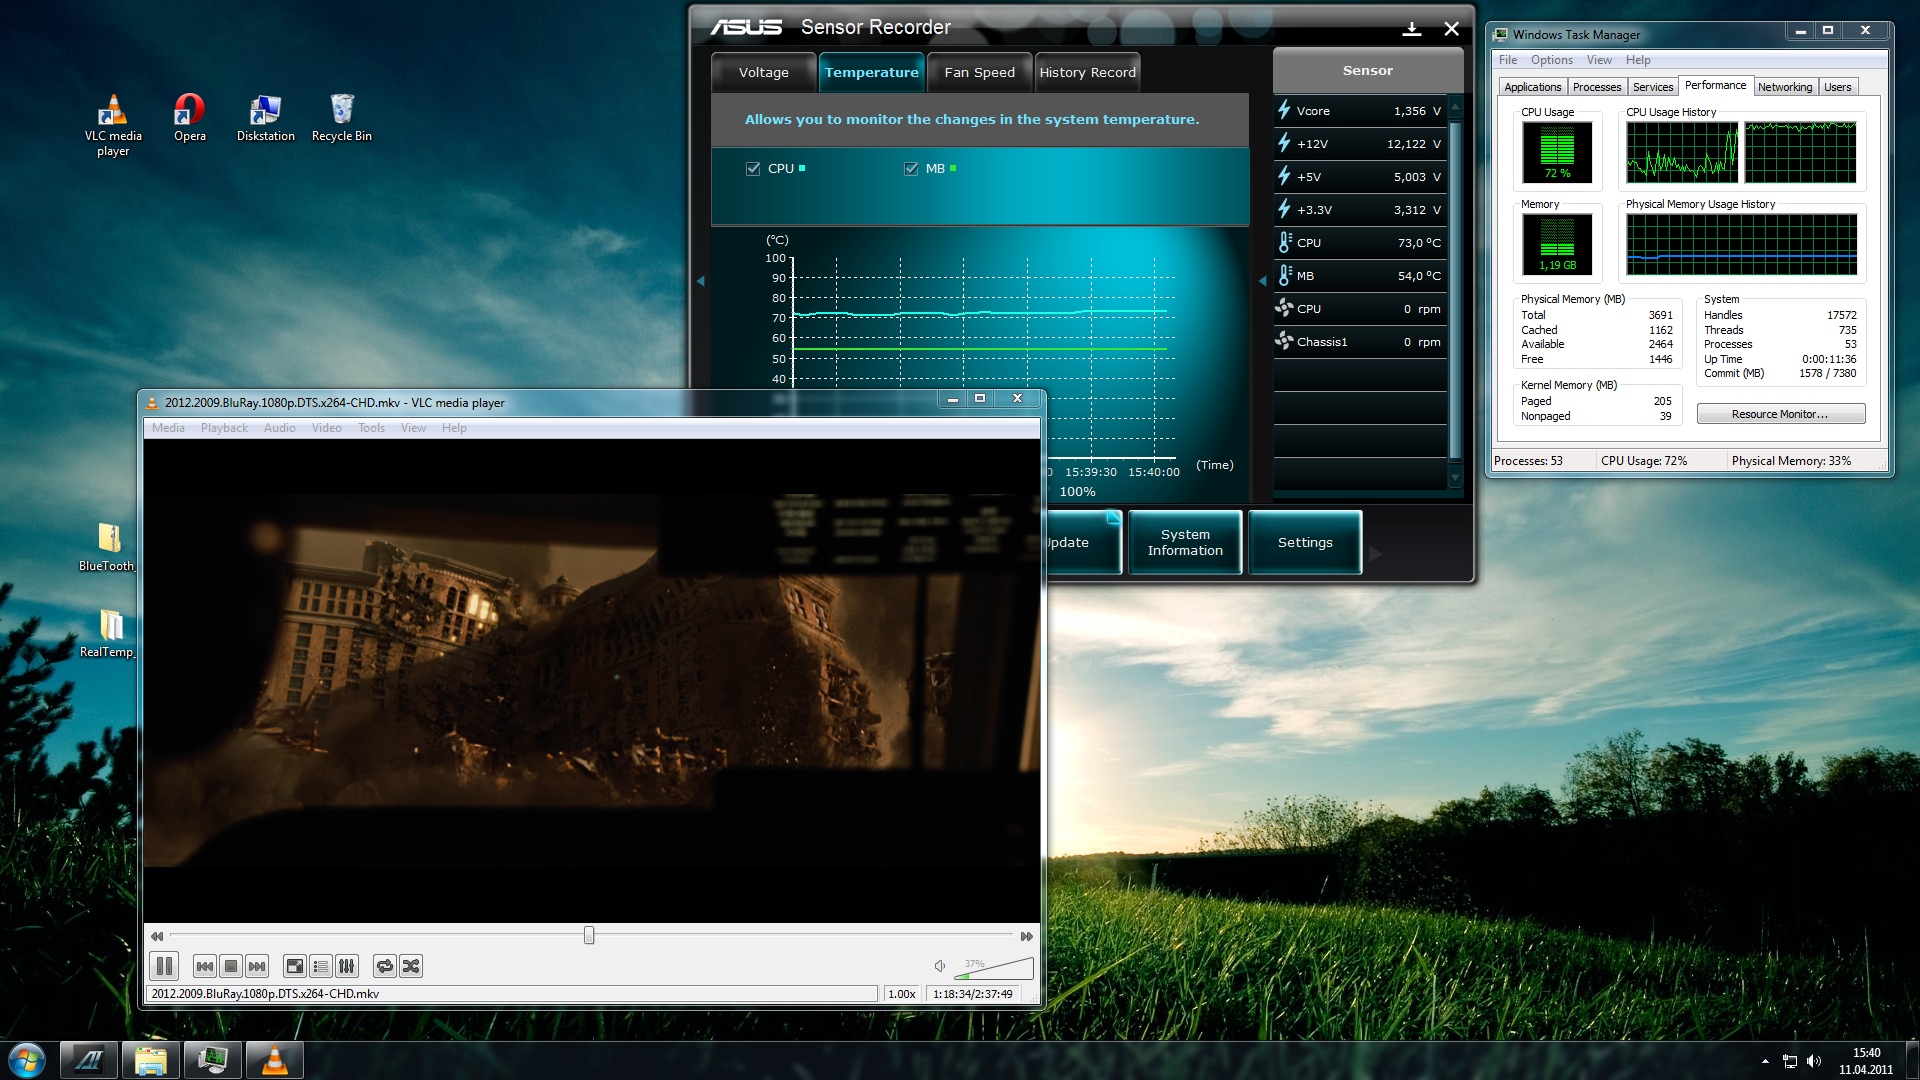
Task: Open the VLC Playback menu
Action: point(224,428)
